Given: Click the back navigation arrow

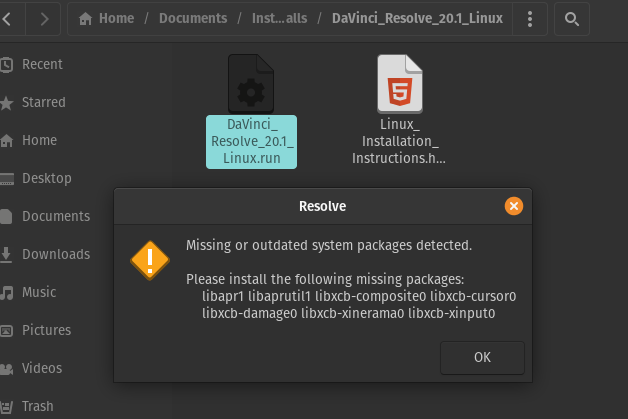Looking at the screenshot, I should (7, 18).
